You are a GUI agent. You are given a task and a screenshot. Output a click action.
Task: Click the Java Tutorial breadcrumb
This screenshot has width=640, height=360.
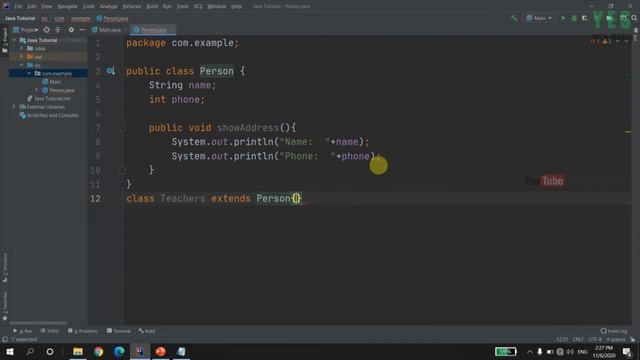[x=20, y=18]
